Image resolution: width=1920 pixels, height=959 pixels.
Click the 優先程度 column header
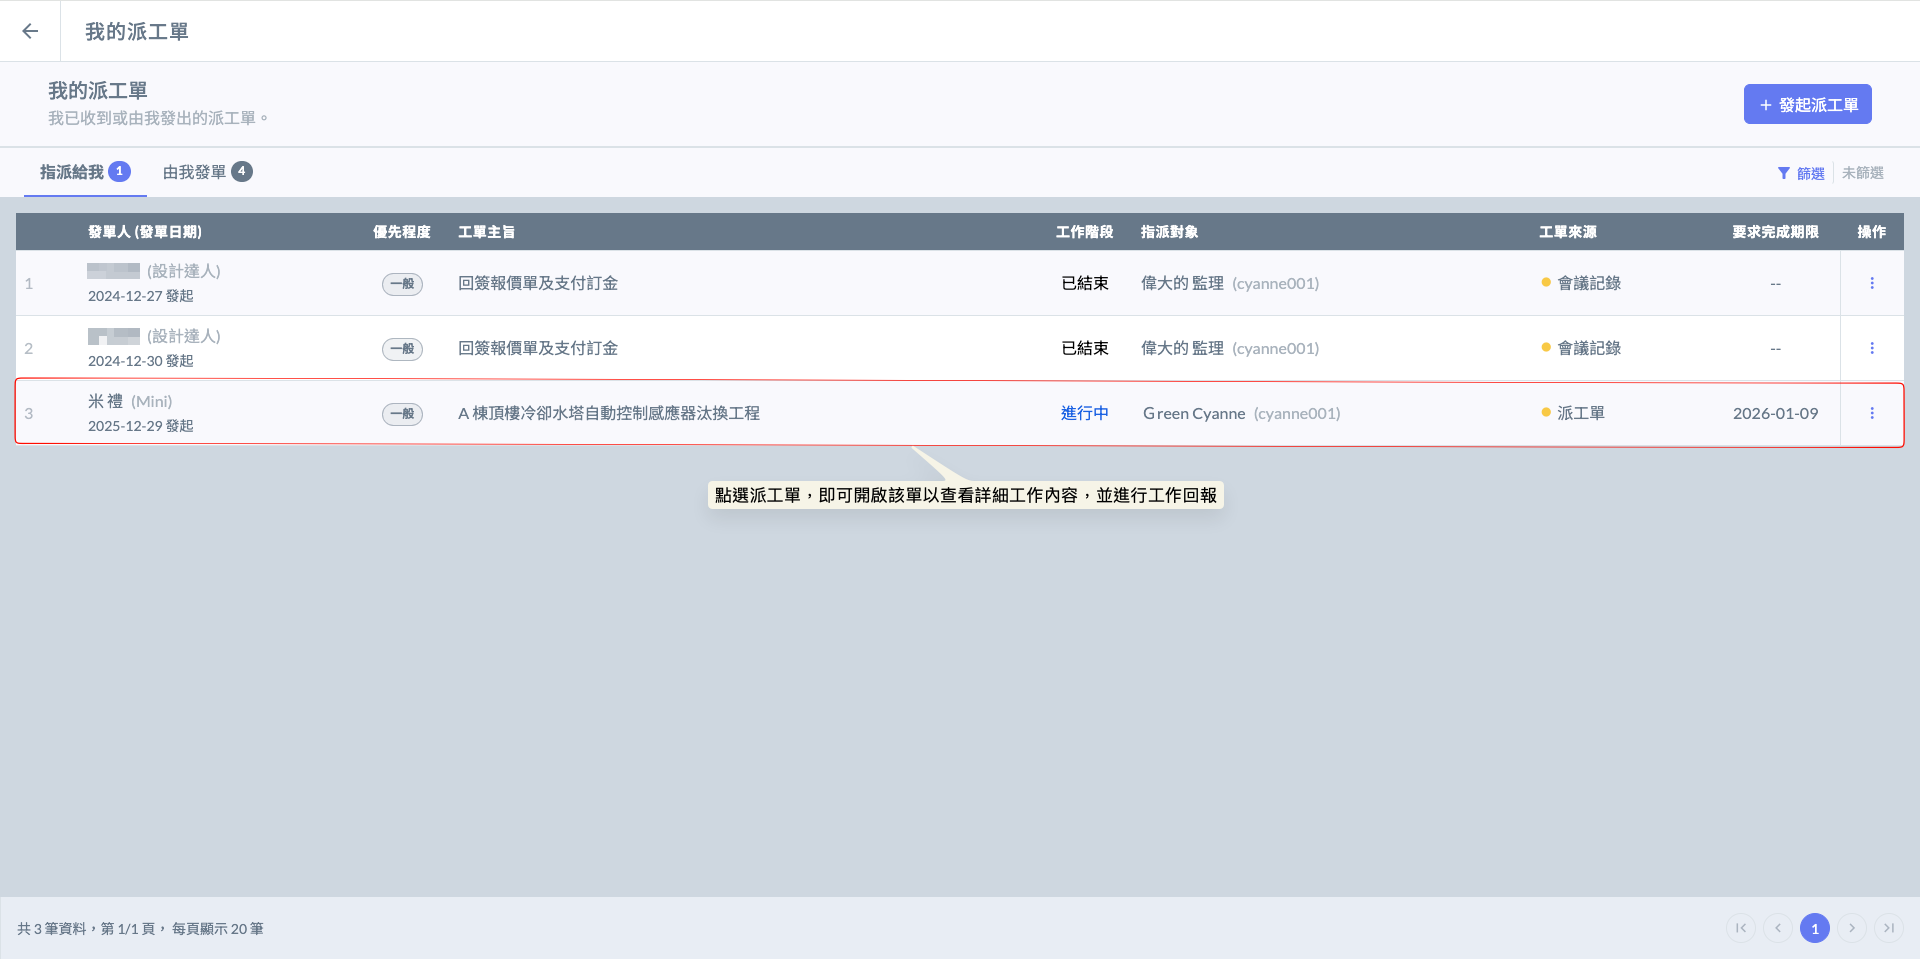401,232
